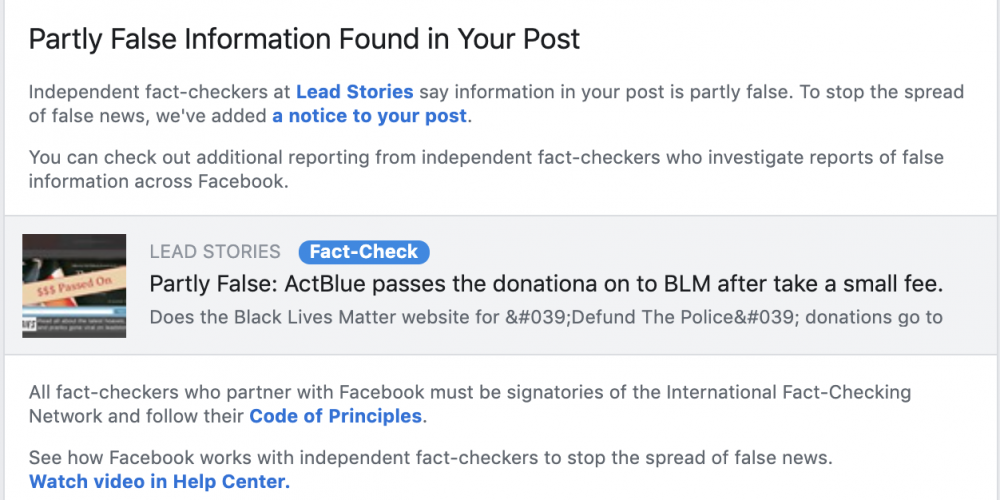Click "of false news, we've added" text
1000x500 pixels.
[148, 116]
